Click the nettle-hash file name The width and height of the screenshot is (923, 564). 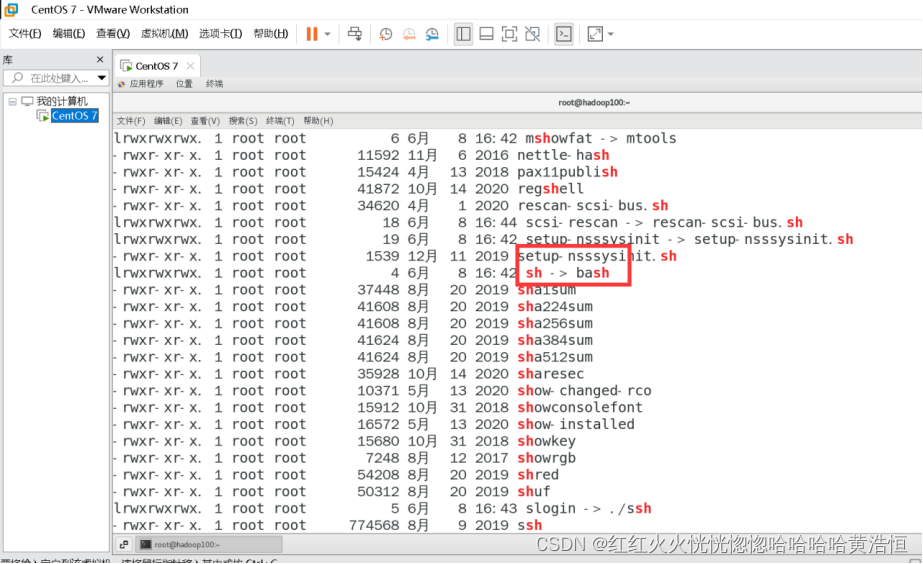(563, 155)
